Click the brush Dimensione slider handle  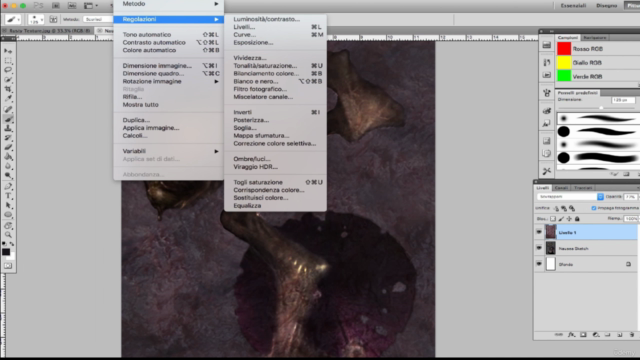[601, 108]
